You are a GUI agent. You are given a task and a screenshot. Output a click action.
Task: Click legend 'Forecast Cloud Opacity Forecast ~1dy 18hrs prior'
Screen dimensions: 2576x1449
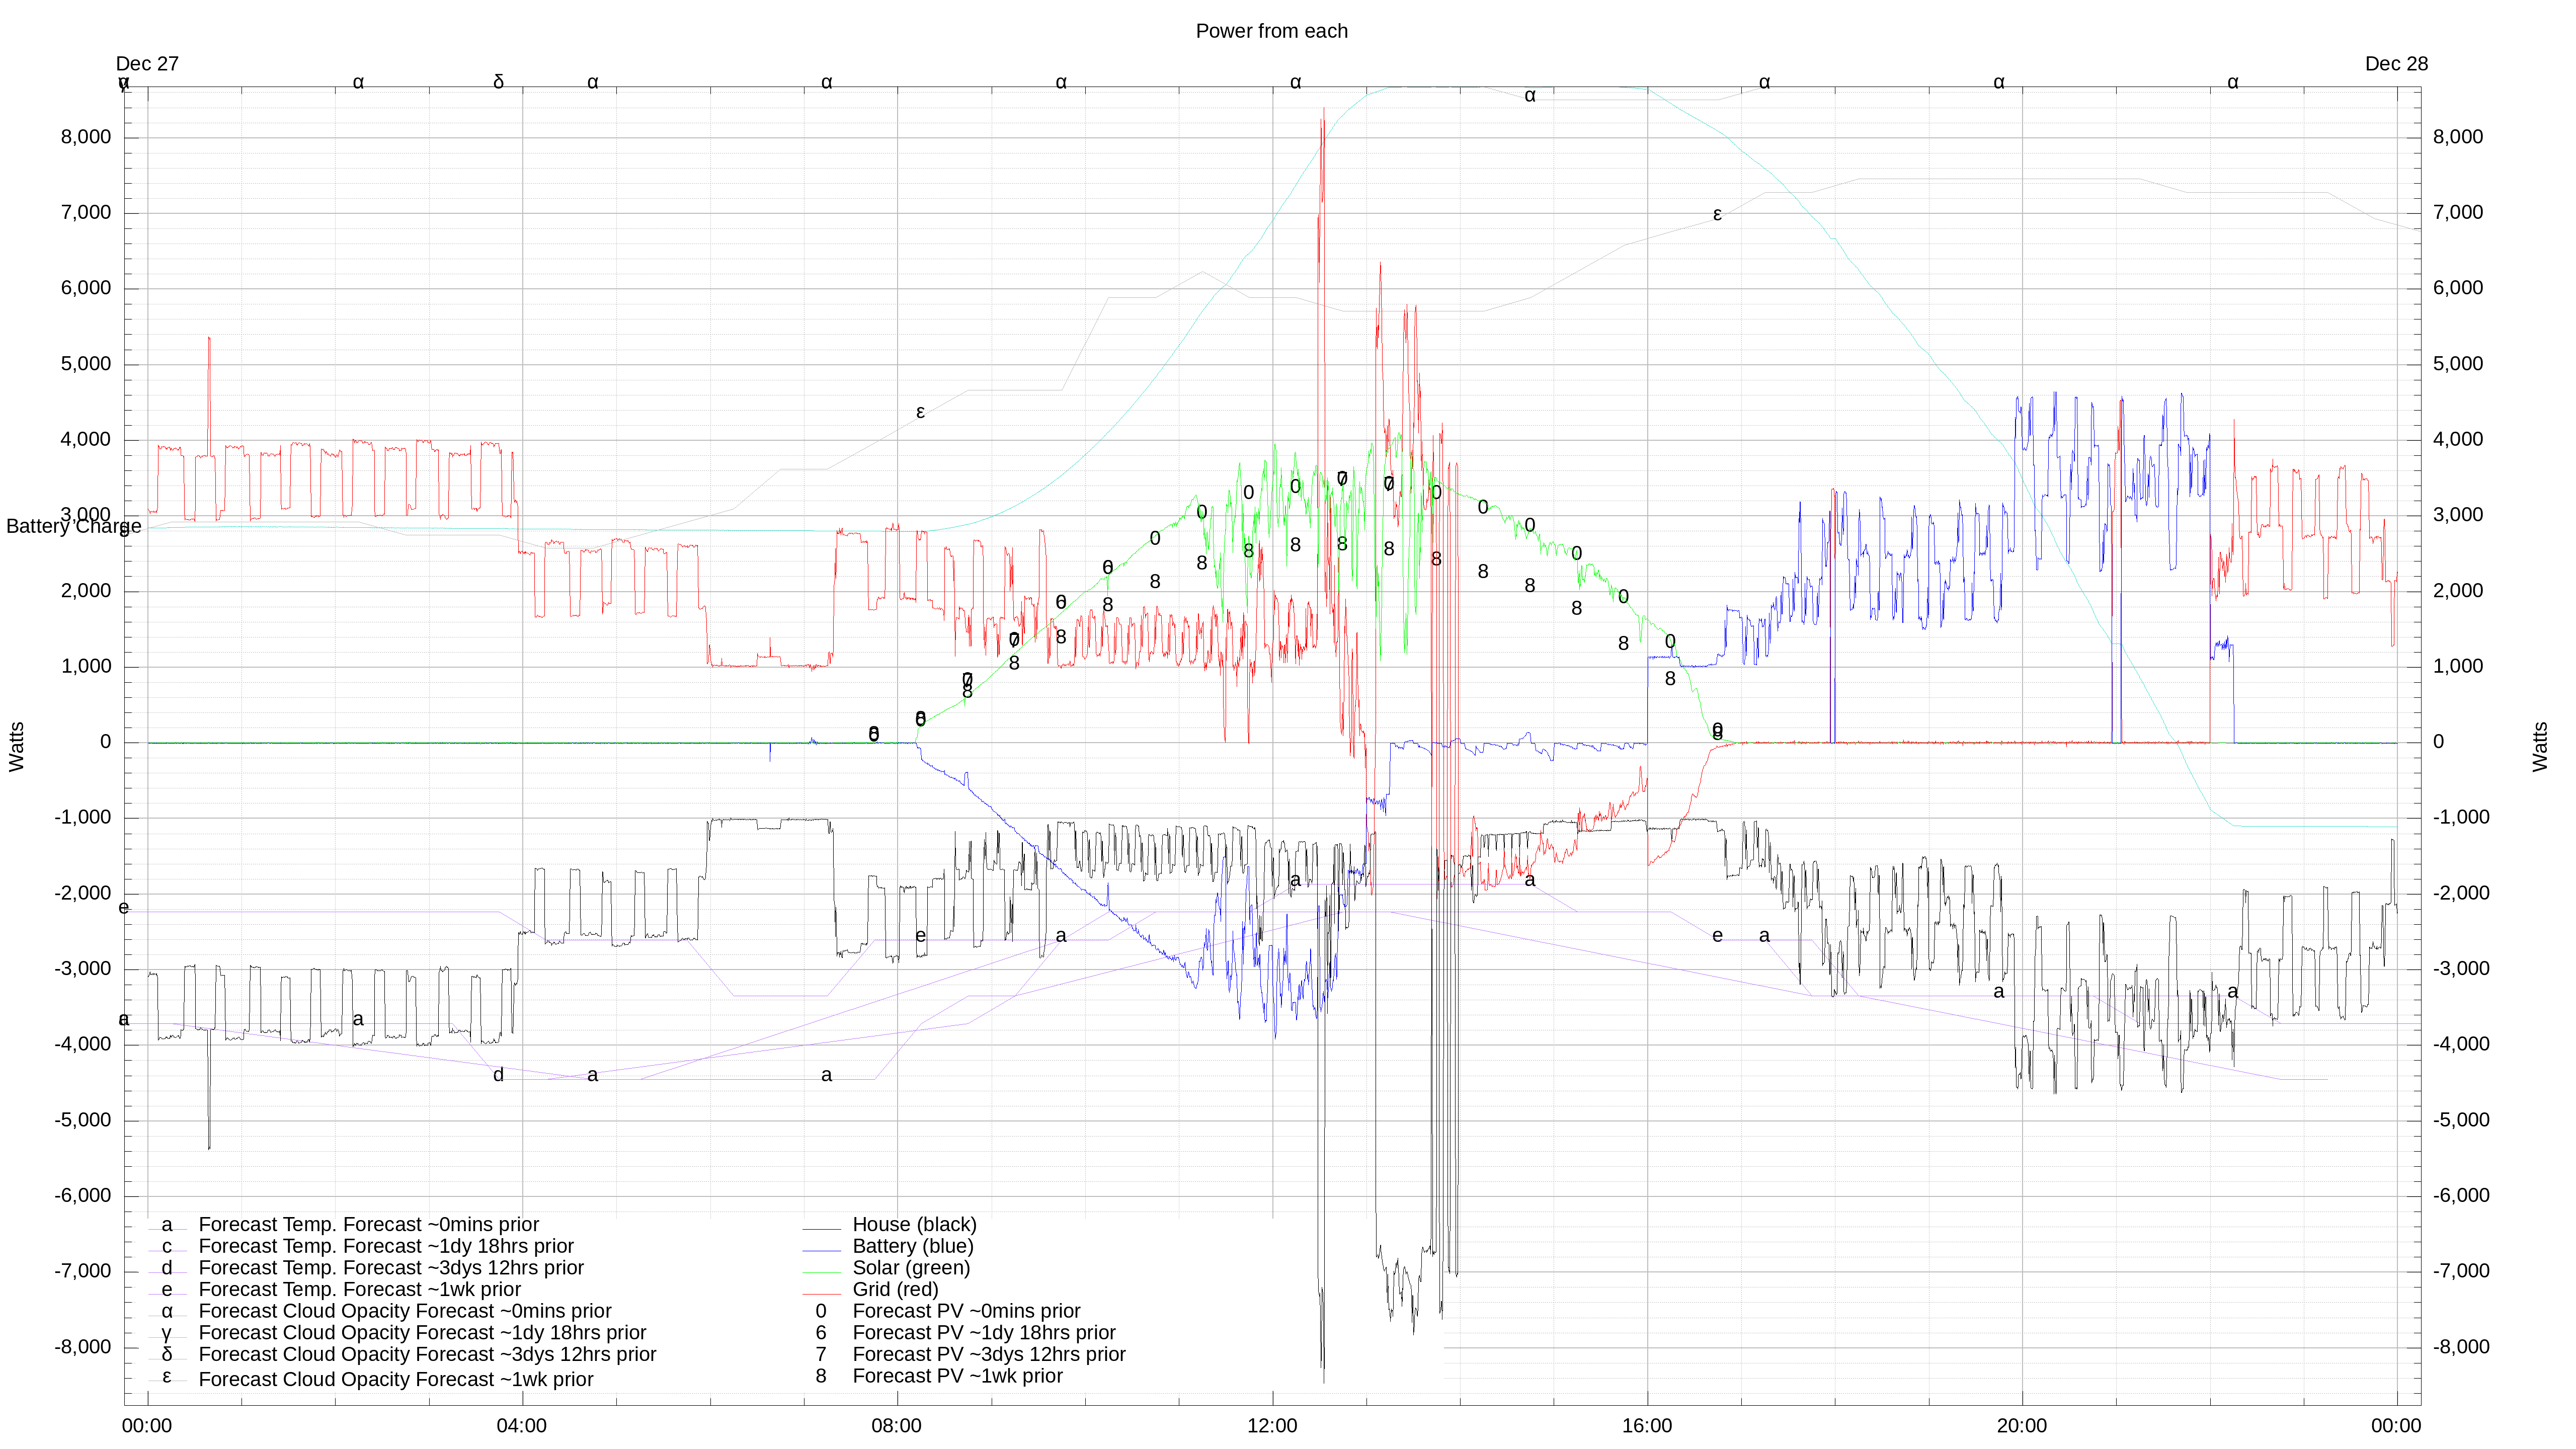click(423, 1333)
